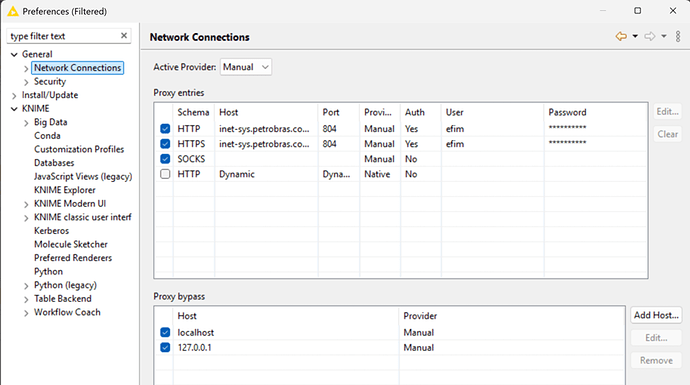Image resolution: width=690 pixels, height=385 pixels.
Task: Open the Active Provider dropdown
Action: pyautogui.click(x=246, y=67)
